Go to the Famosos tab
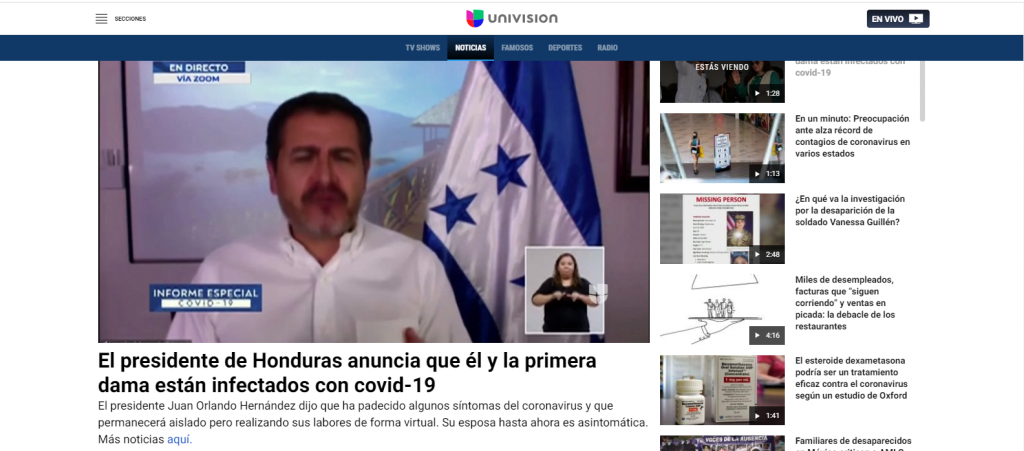1024x451 pixels. (517, 48)
